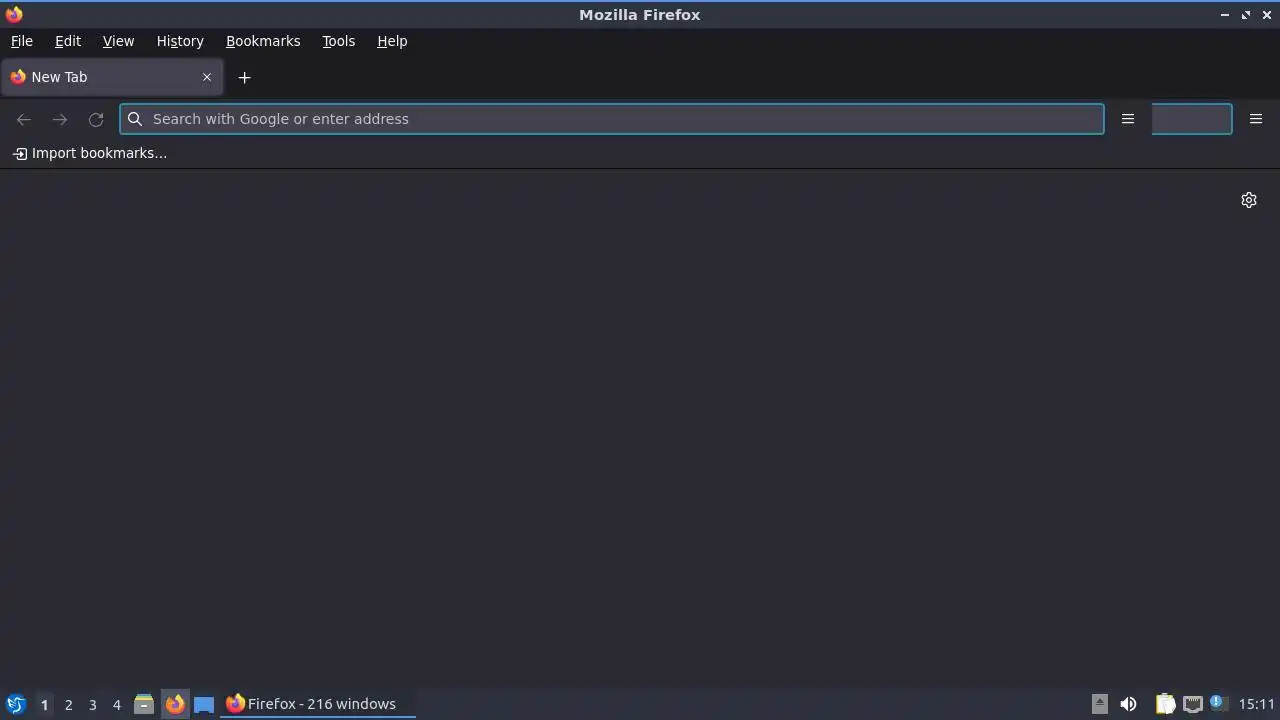Close the New Tab tab

(207, 77)
